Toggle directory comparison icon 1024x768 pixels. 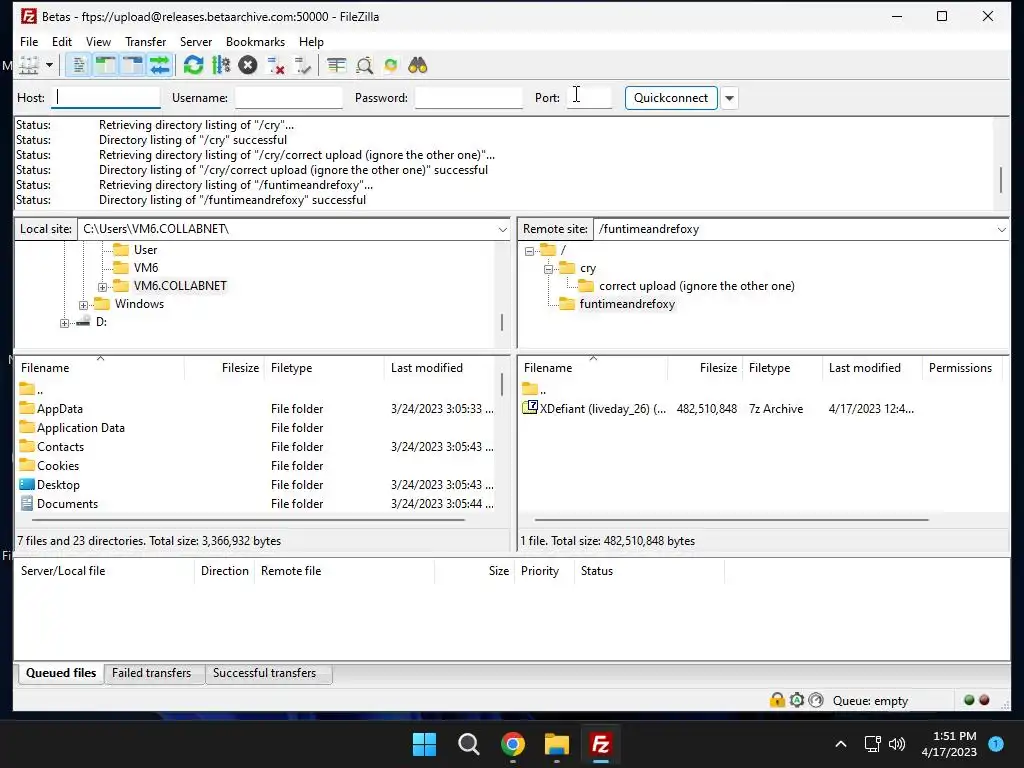click(x=364, y=65)
